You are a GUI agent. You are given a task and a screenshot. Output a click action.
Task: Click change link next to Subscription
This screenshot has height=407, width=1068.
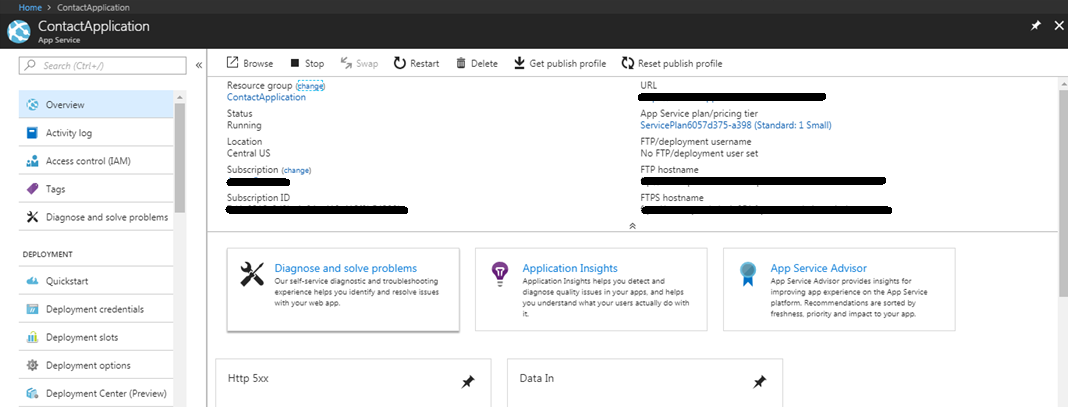296,170
